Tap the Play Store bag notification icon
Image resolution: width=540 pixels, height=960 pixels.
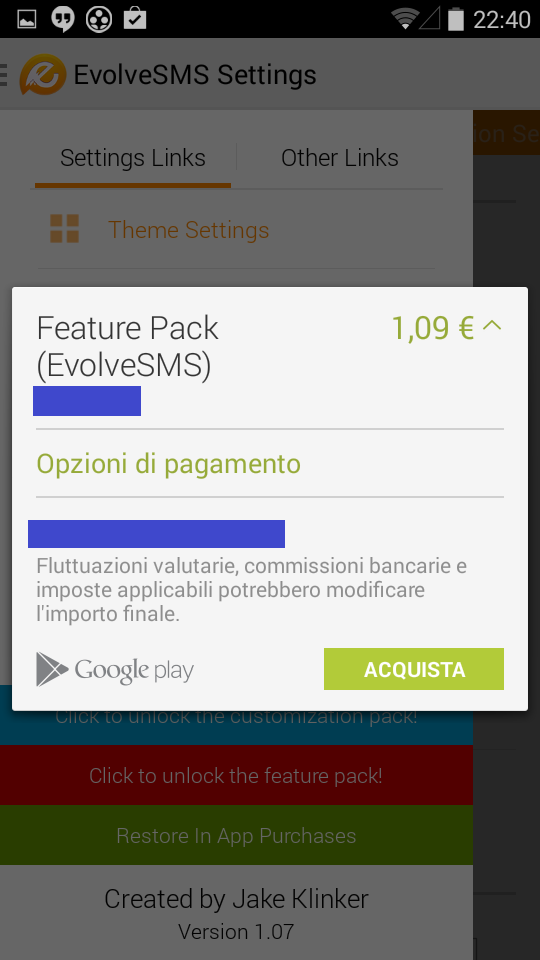point(135,18)
